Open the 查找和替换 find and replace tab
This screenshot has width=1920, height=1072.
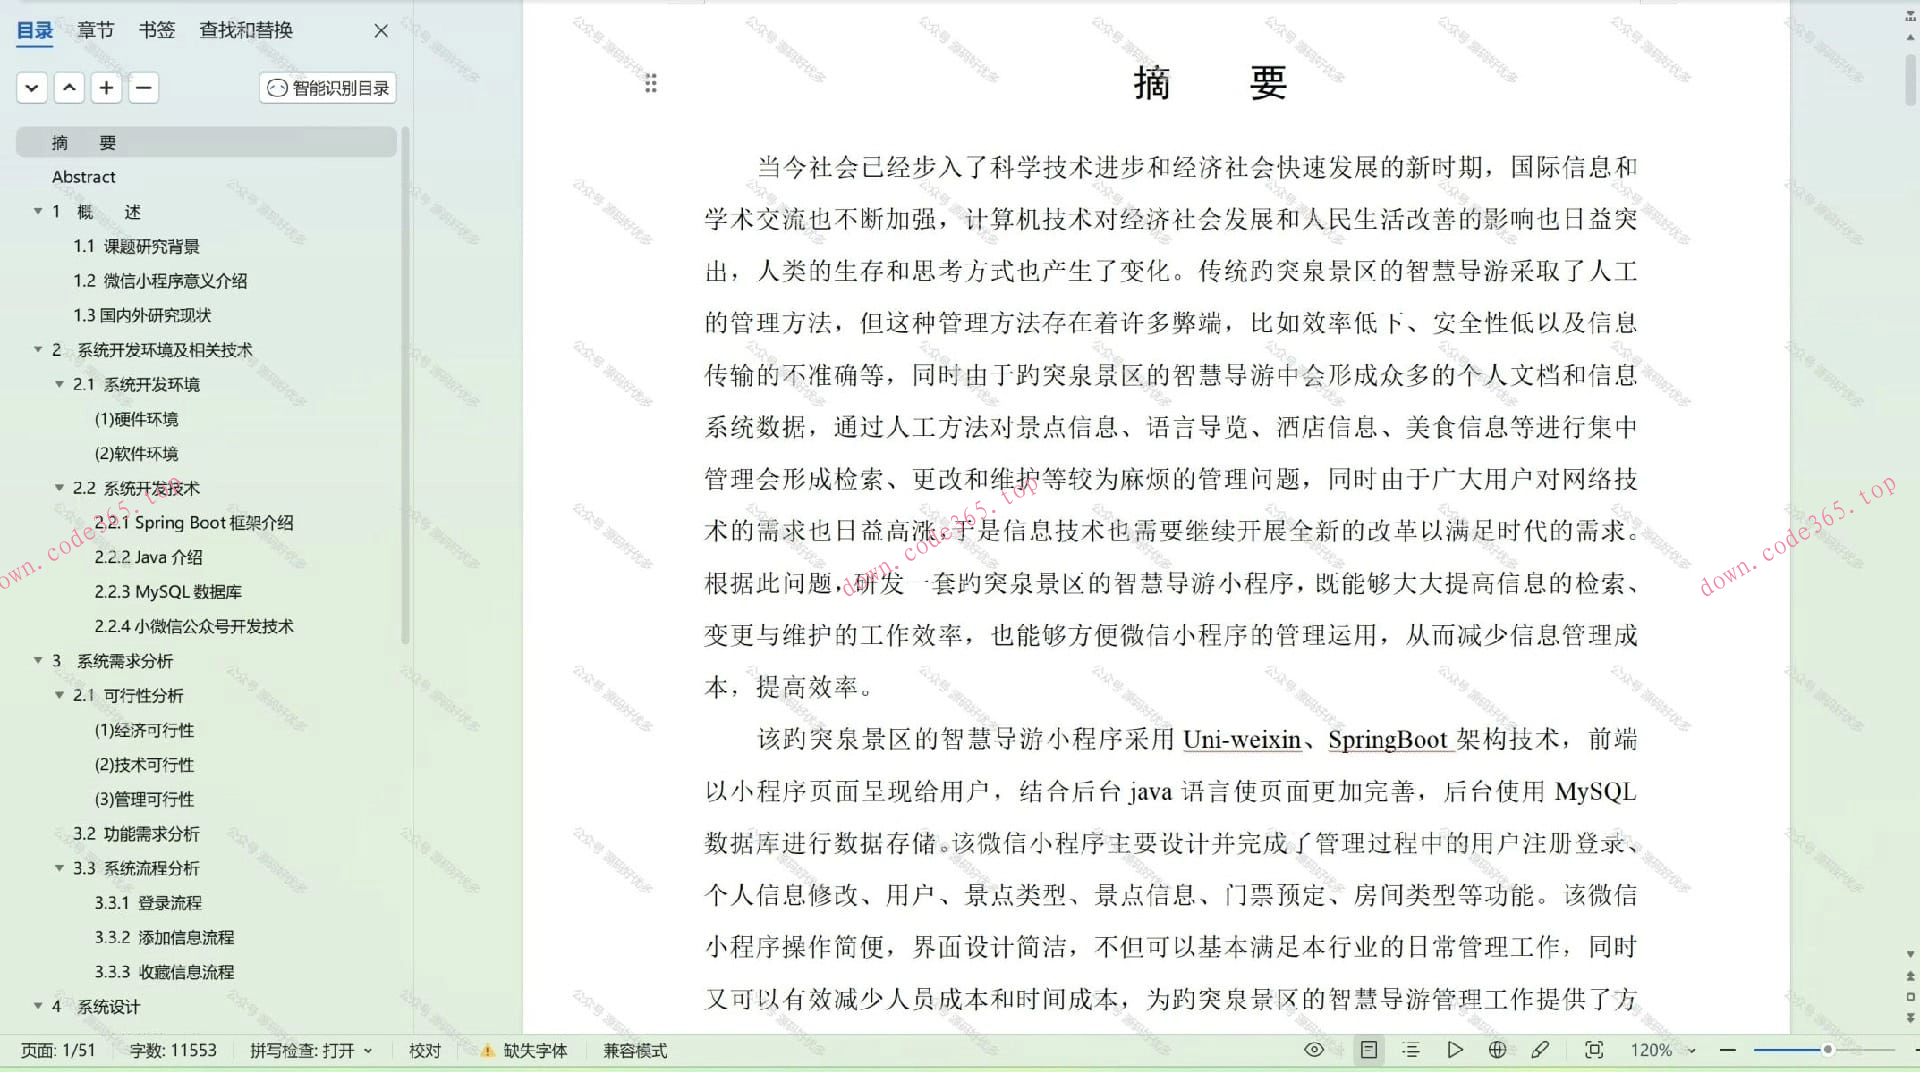click(245, 30)
